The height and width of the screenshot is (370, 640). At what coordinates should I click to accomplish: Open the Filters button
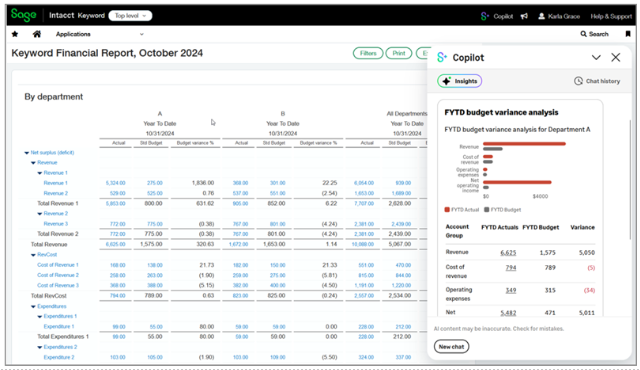(368, 53)
